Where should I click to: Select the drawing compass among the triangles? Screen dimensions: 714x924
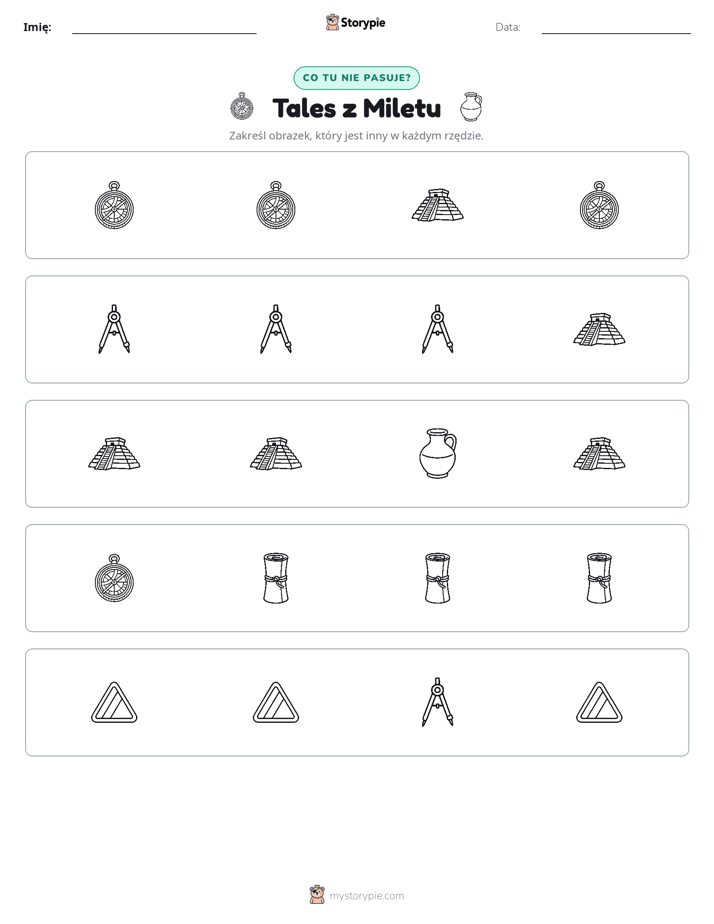click(438, 702)
